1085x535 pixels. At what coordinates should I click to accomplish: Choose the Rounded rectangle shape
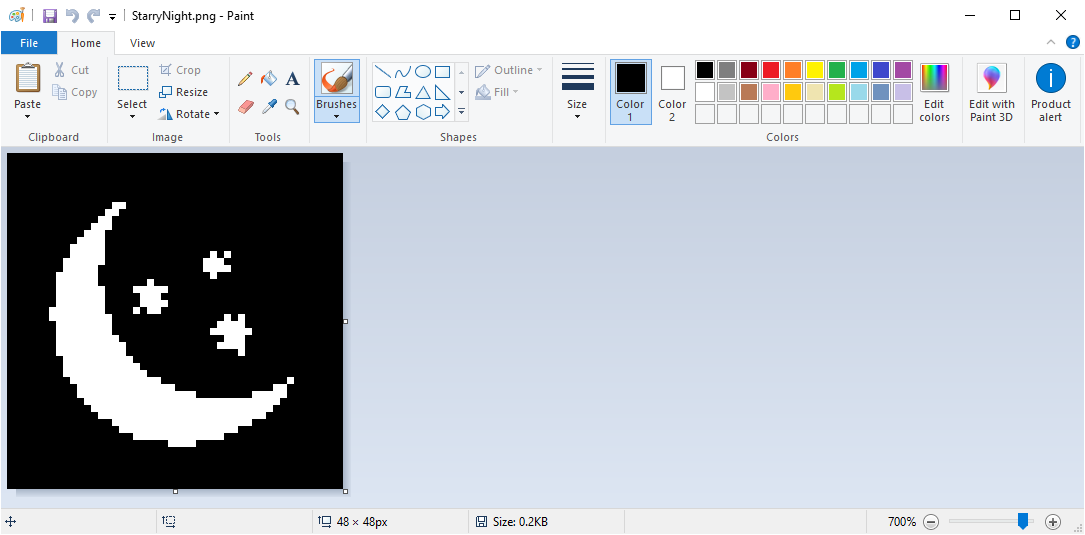[383, 92]
